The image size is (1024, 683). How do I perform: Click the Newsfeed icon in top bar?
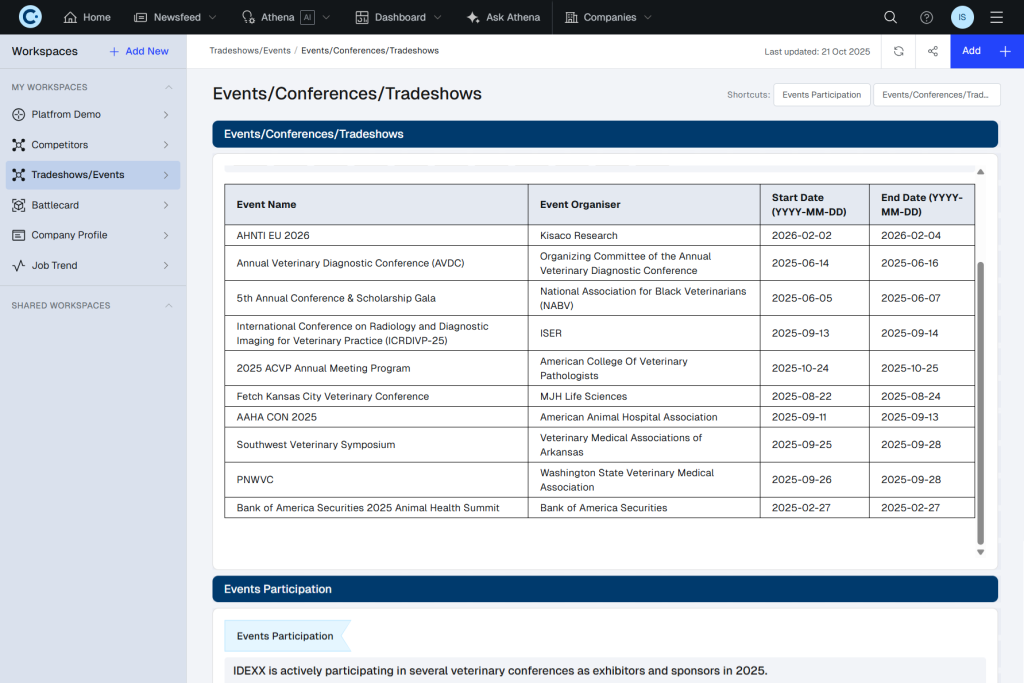coord(138,16)
